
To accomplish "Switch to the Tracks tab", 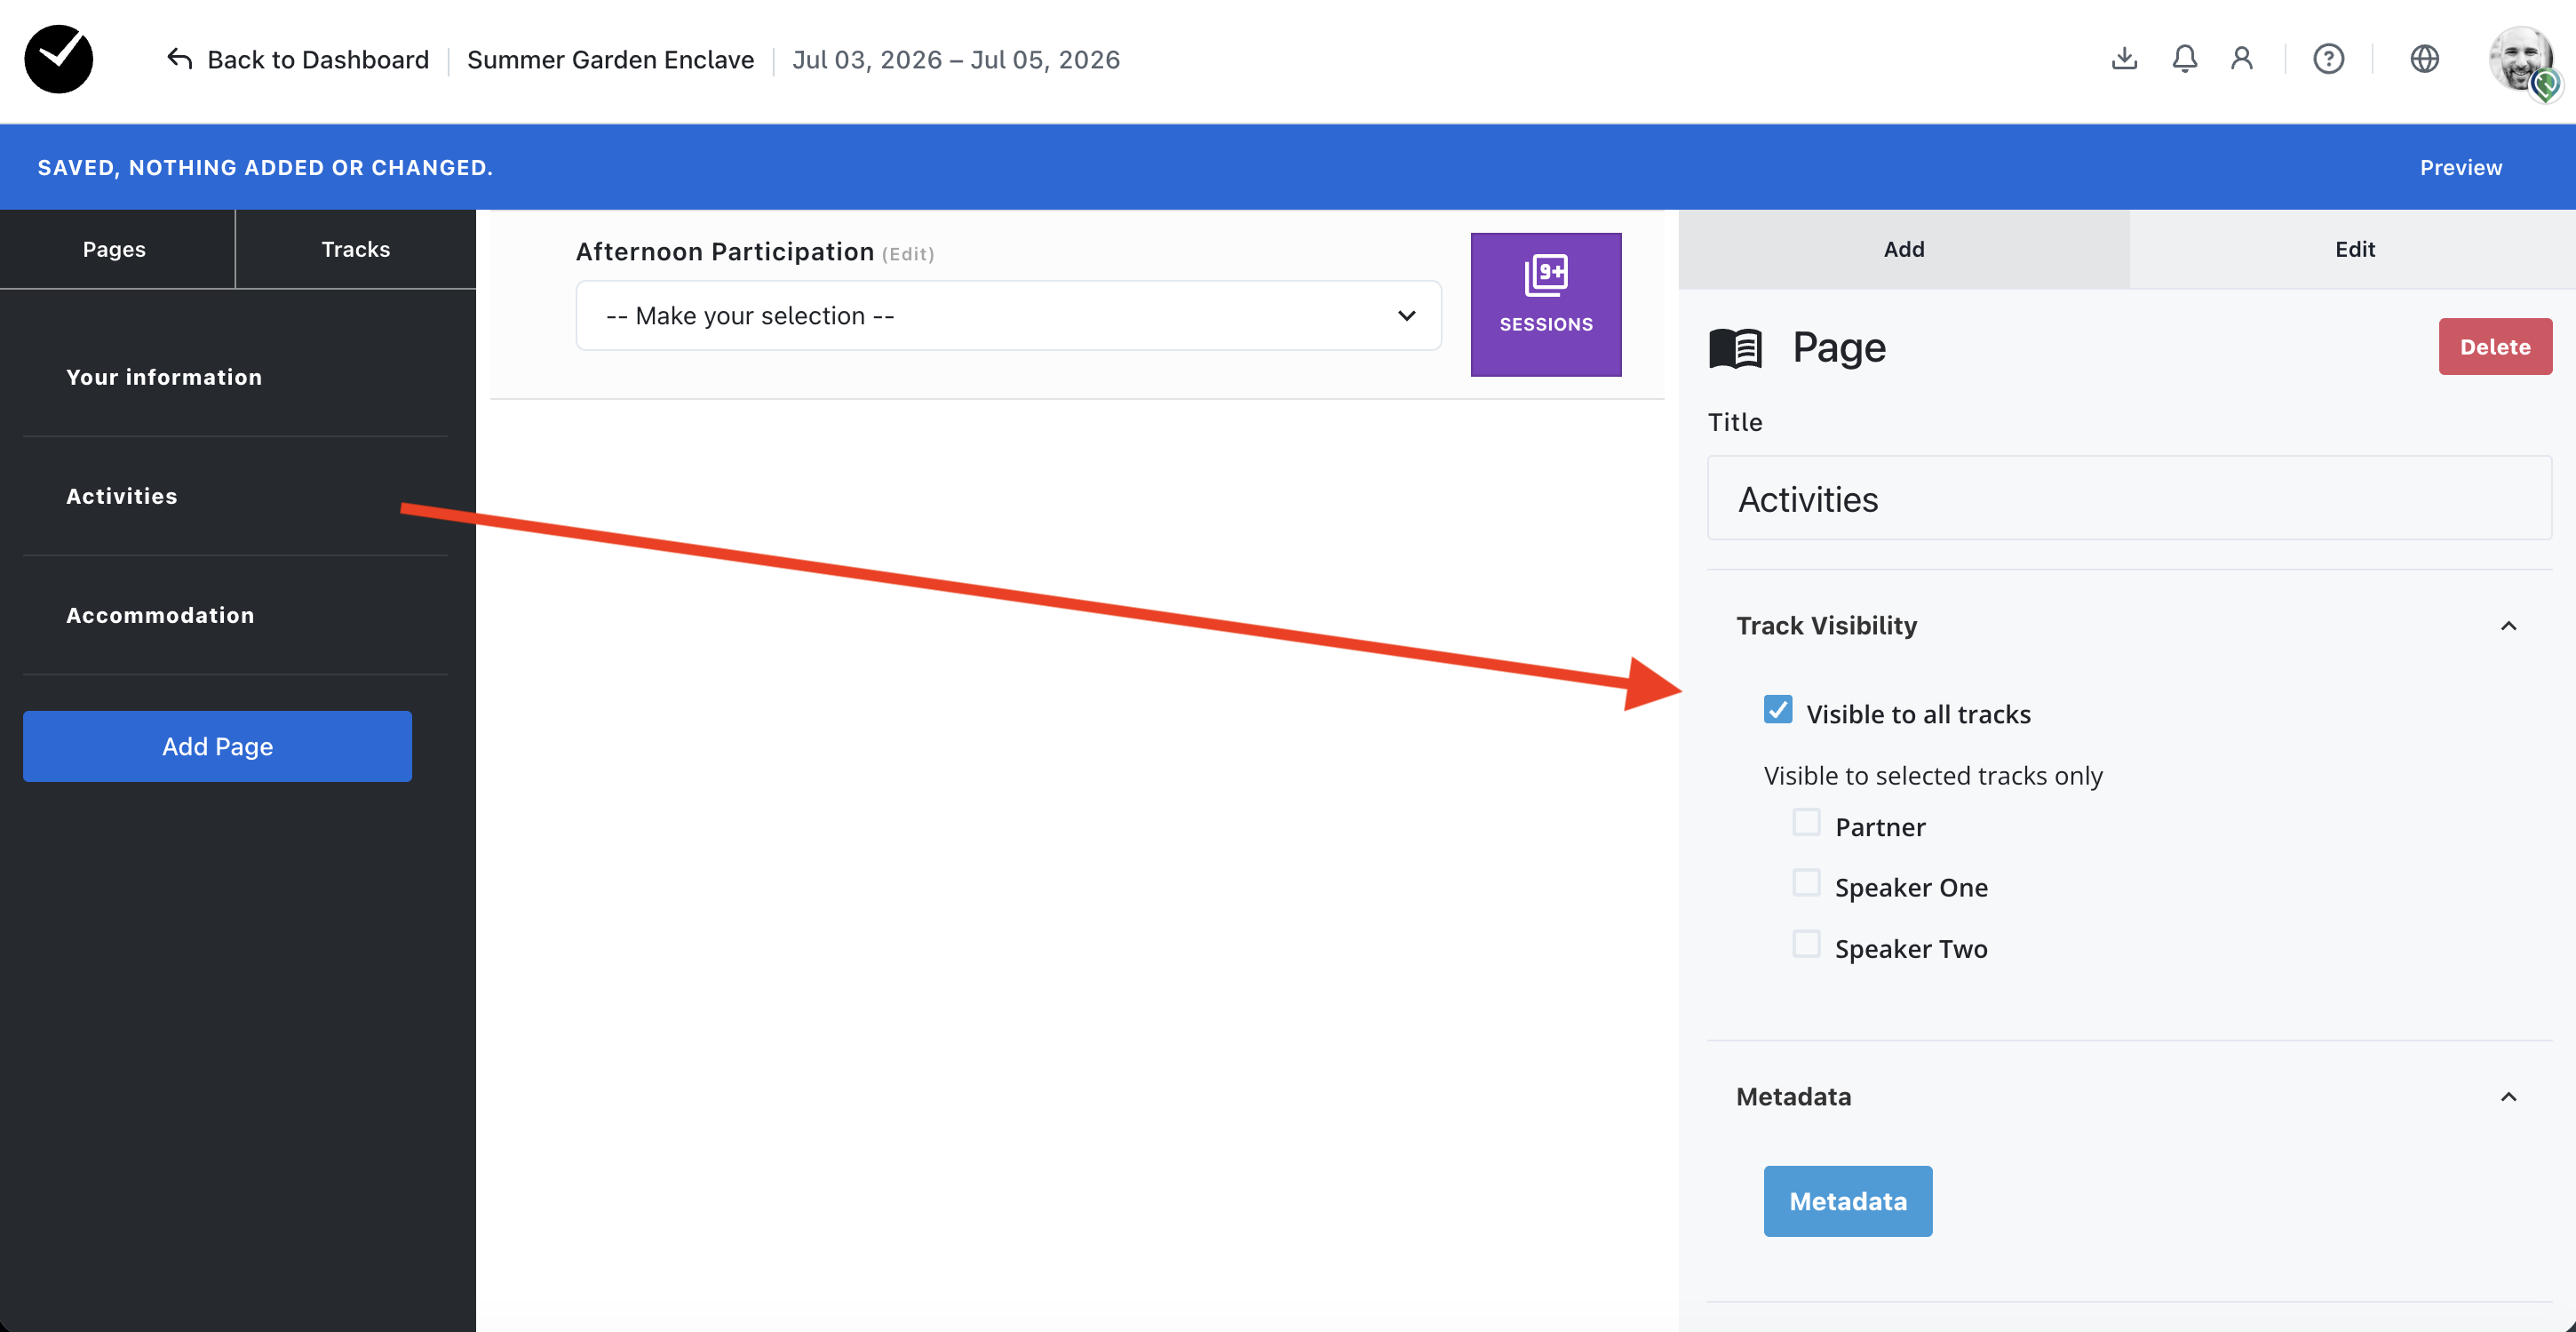I will click(355, 249).
